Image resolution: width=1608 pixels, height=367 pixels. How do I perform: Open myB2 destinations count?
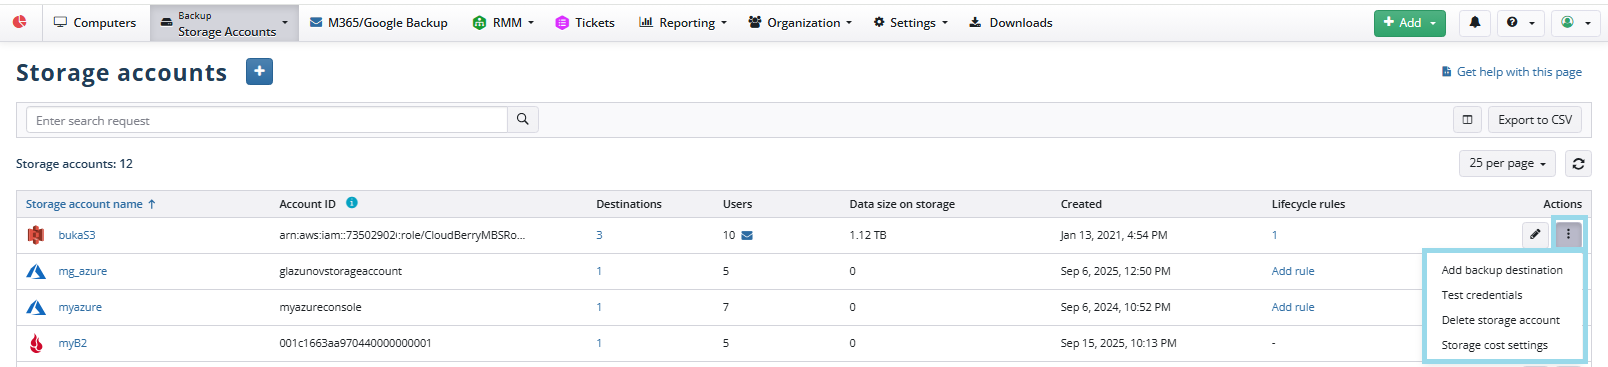pos(599,343)
